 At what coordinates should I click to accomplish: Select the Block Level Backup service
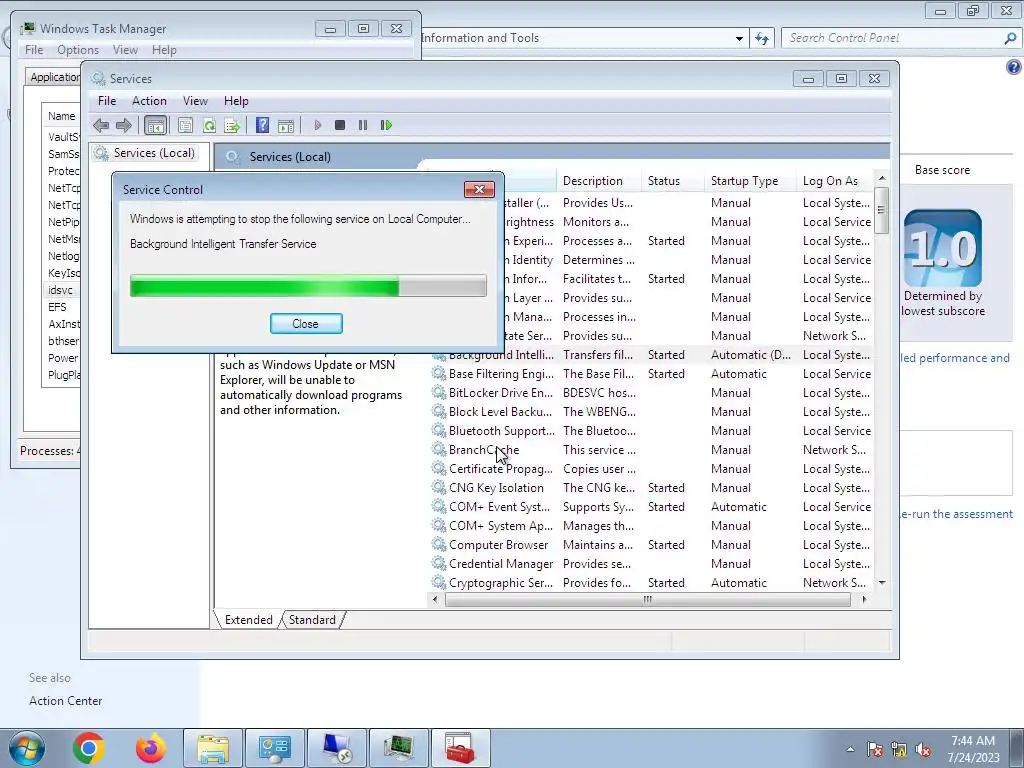click(x=652, y=411)
